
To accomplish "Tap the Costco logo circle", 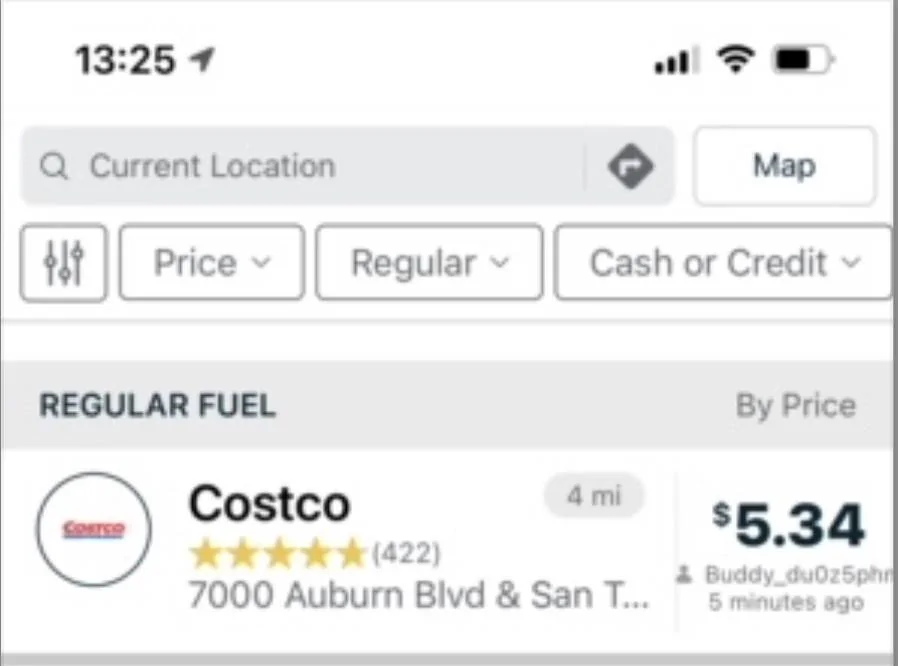I will tap(94, 529).
